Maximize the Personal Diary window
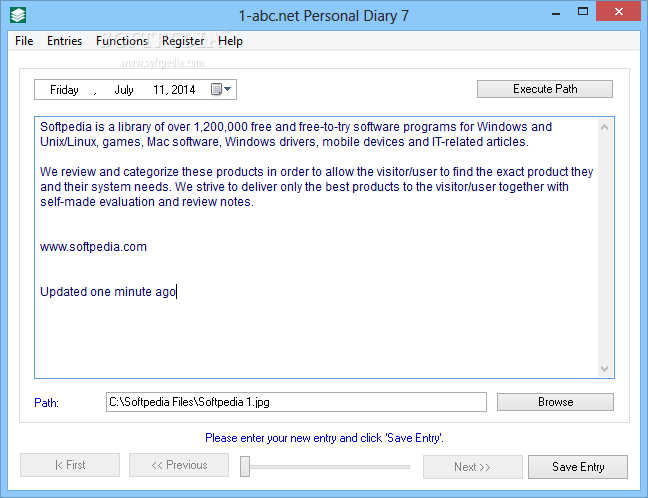The image size is (648, 498). [583, 12]
